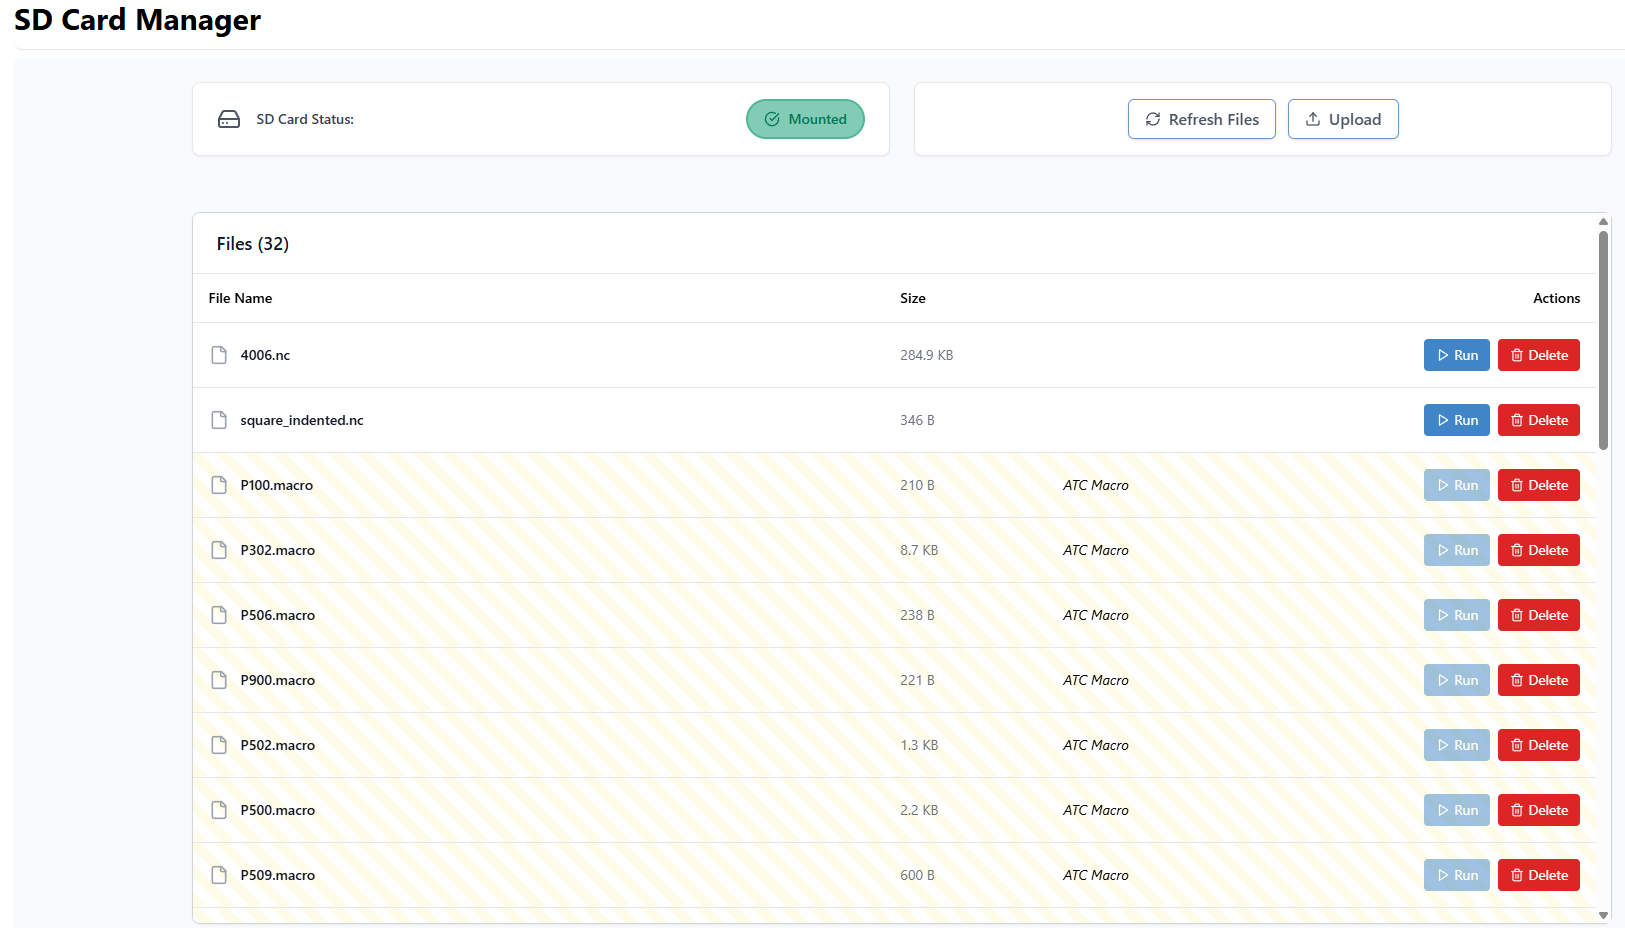The image size is (1625, 928).
Task: Delete the 4006.nc file
Action: (x=1538, y=355)
